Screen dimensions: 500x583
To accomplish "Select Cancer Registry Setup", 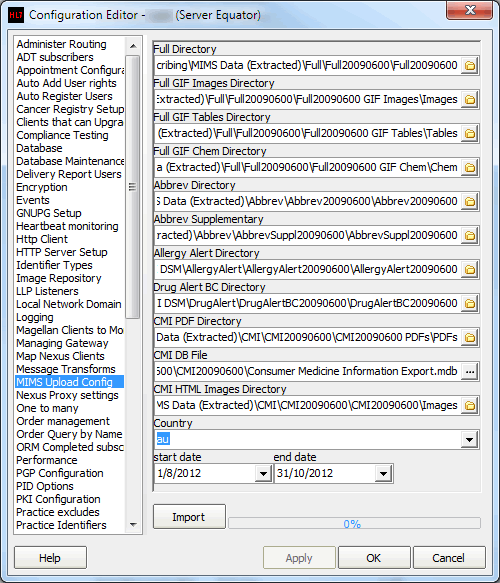I will 70,109.
